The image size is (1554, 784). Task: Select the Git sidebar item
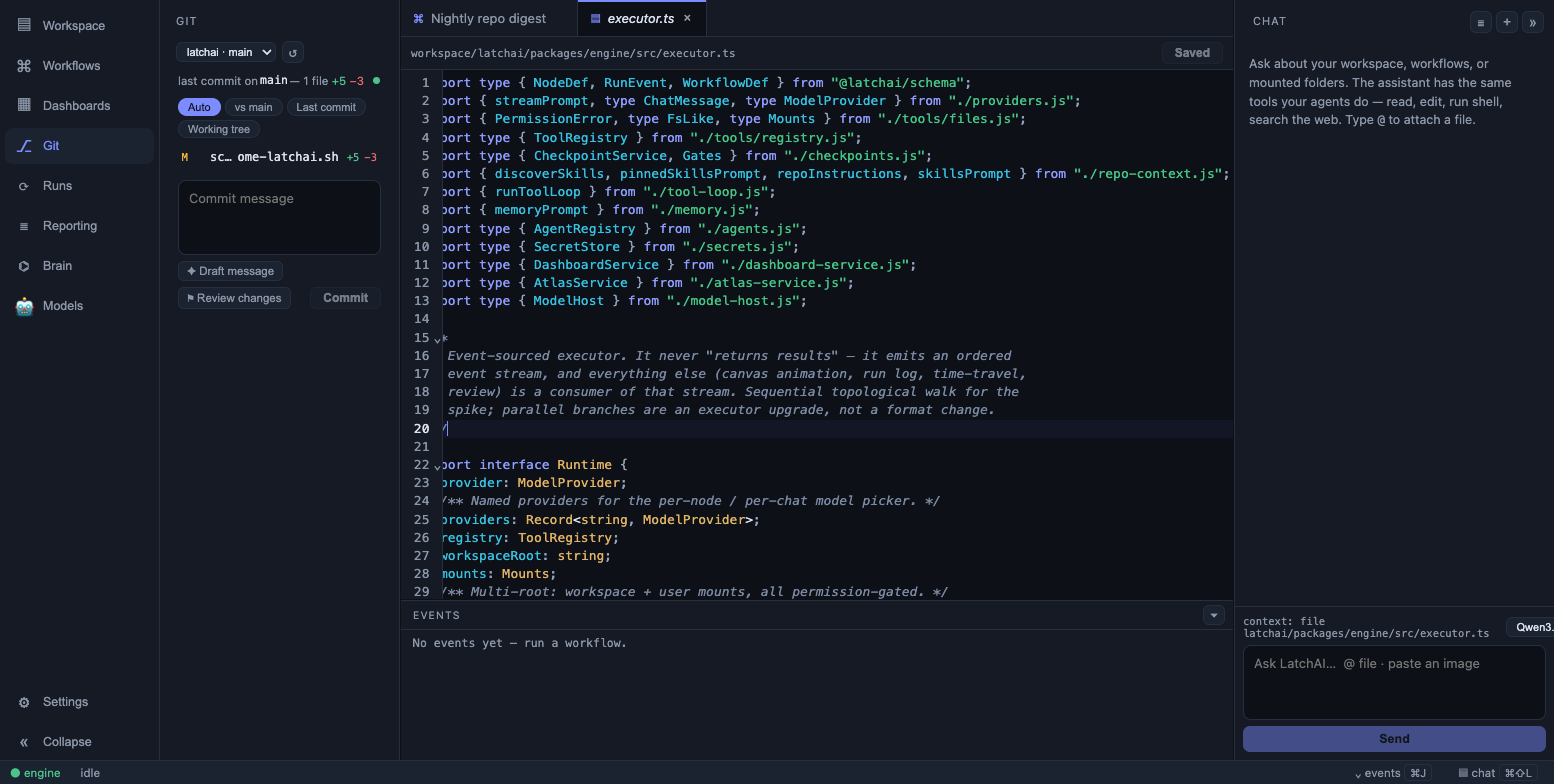coord(78,145)
